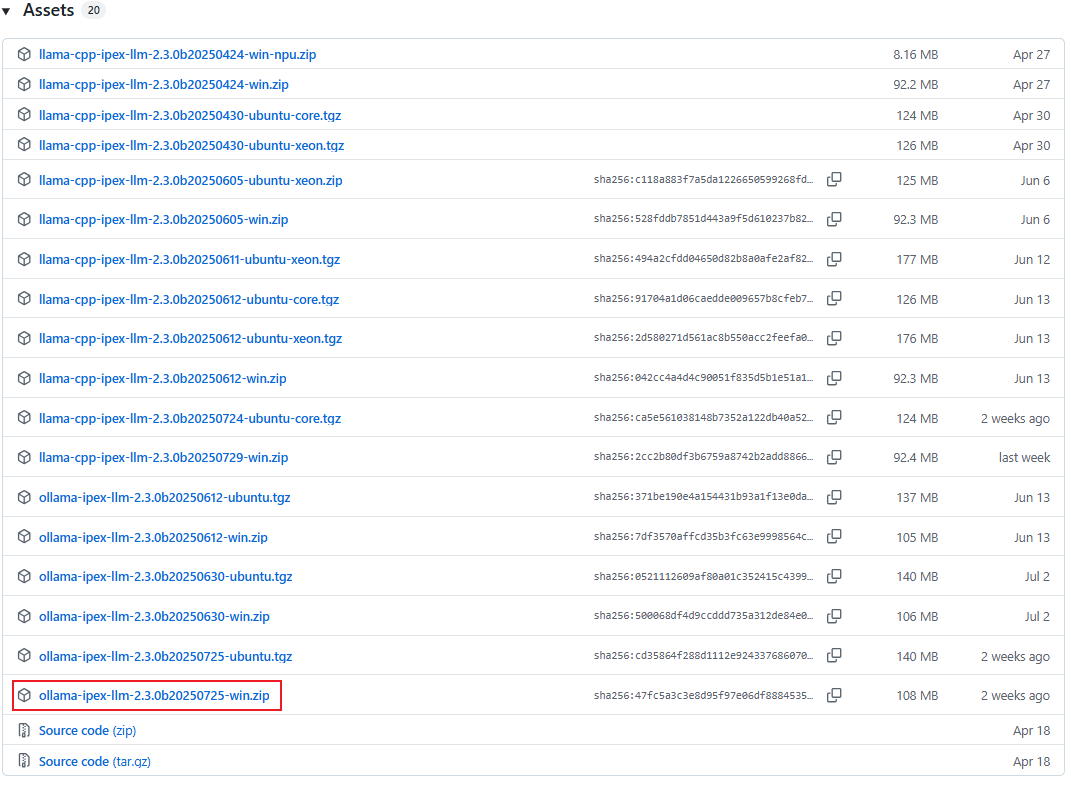This screenshot has width=1071, height=785.
Task: Copy sha256 of ollama 20250725-ubuntu.tgz
Action: [834, 656]
